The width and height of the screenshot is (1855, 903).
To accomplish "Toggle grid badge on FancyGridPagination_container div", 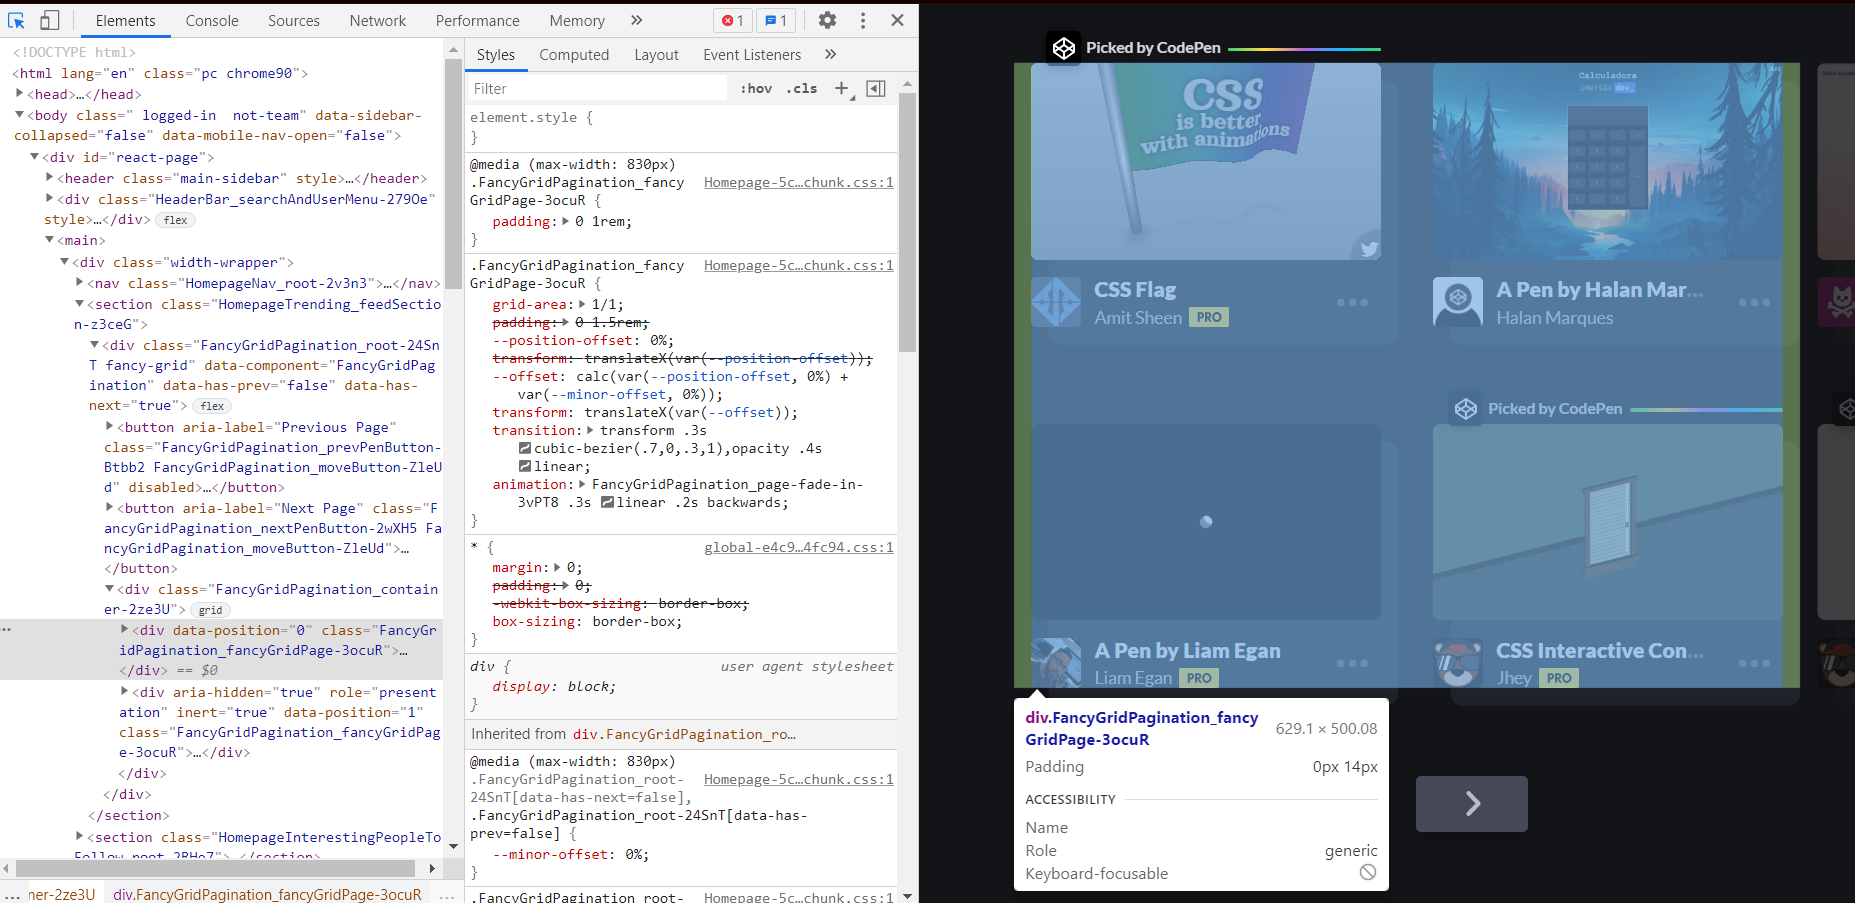I will pyautogui.click(x=210, y=610).
